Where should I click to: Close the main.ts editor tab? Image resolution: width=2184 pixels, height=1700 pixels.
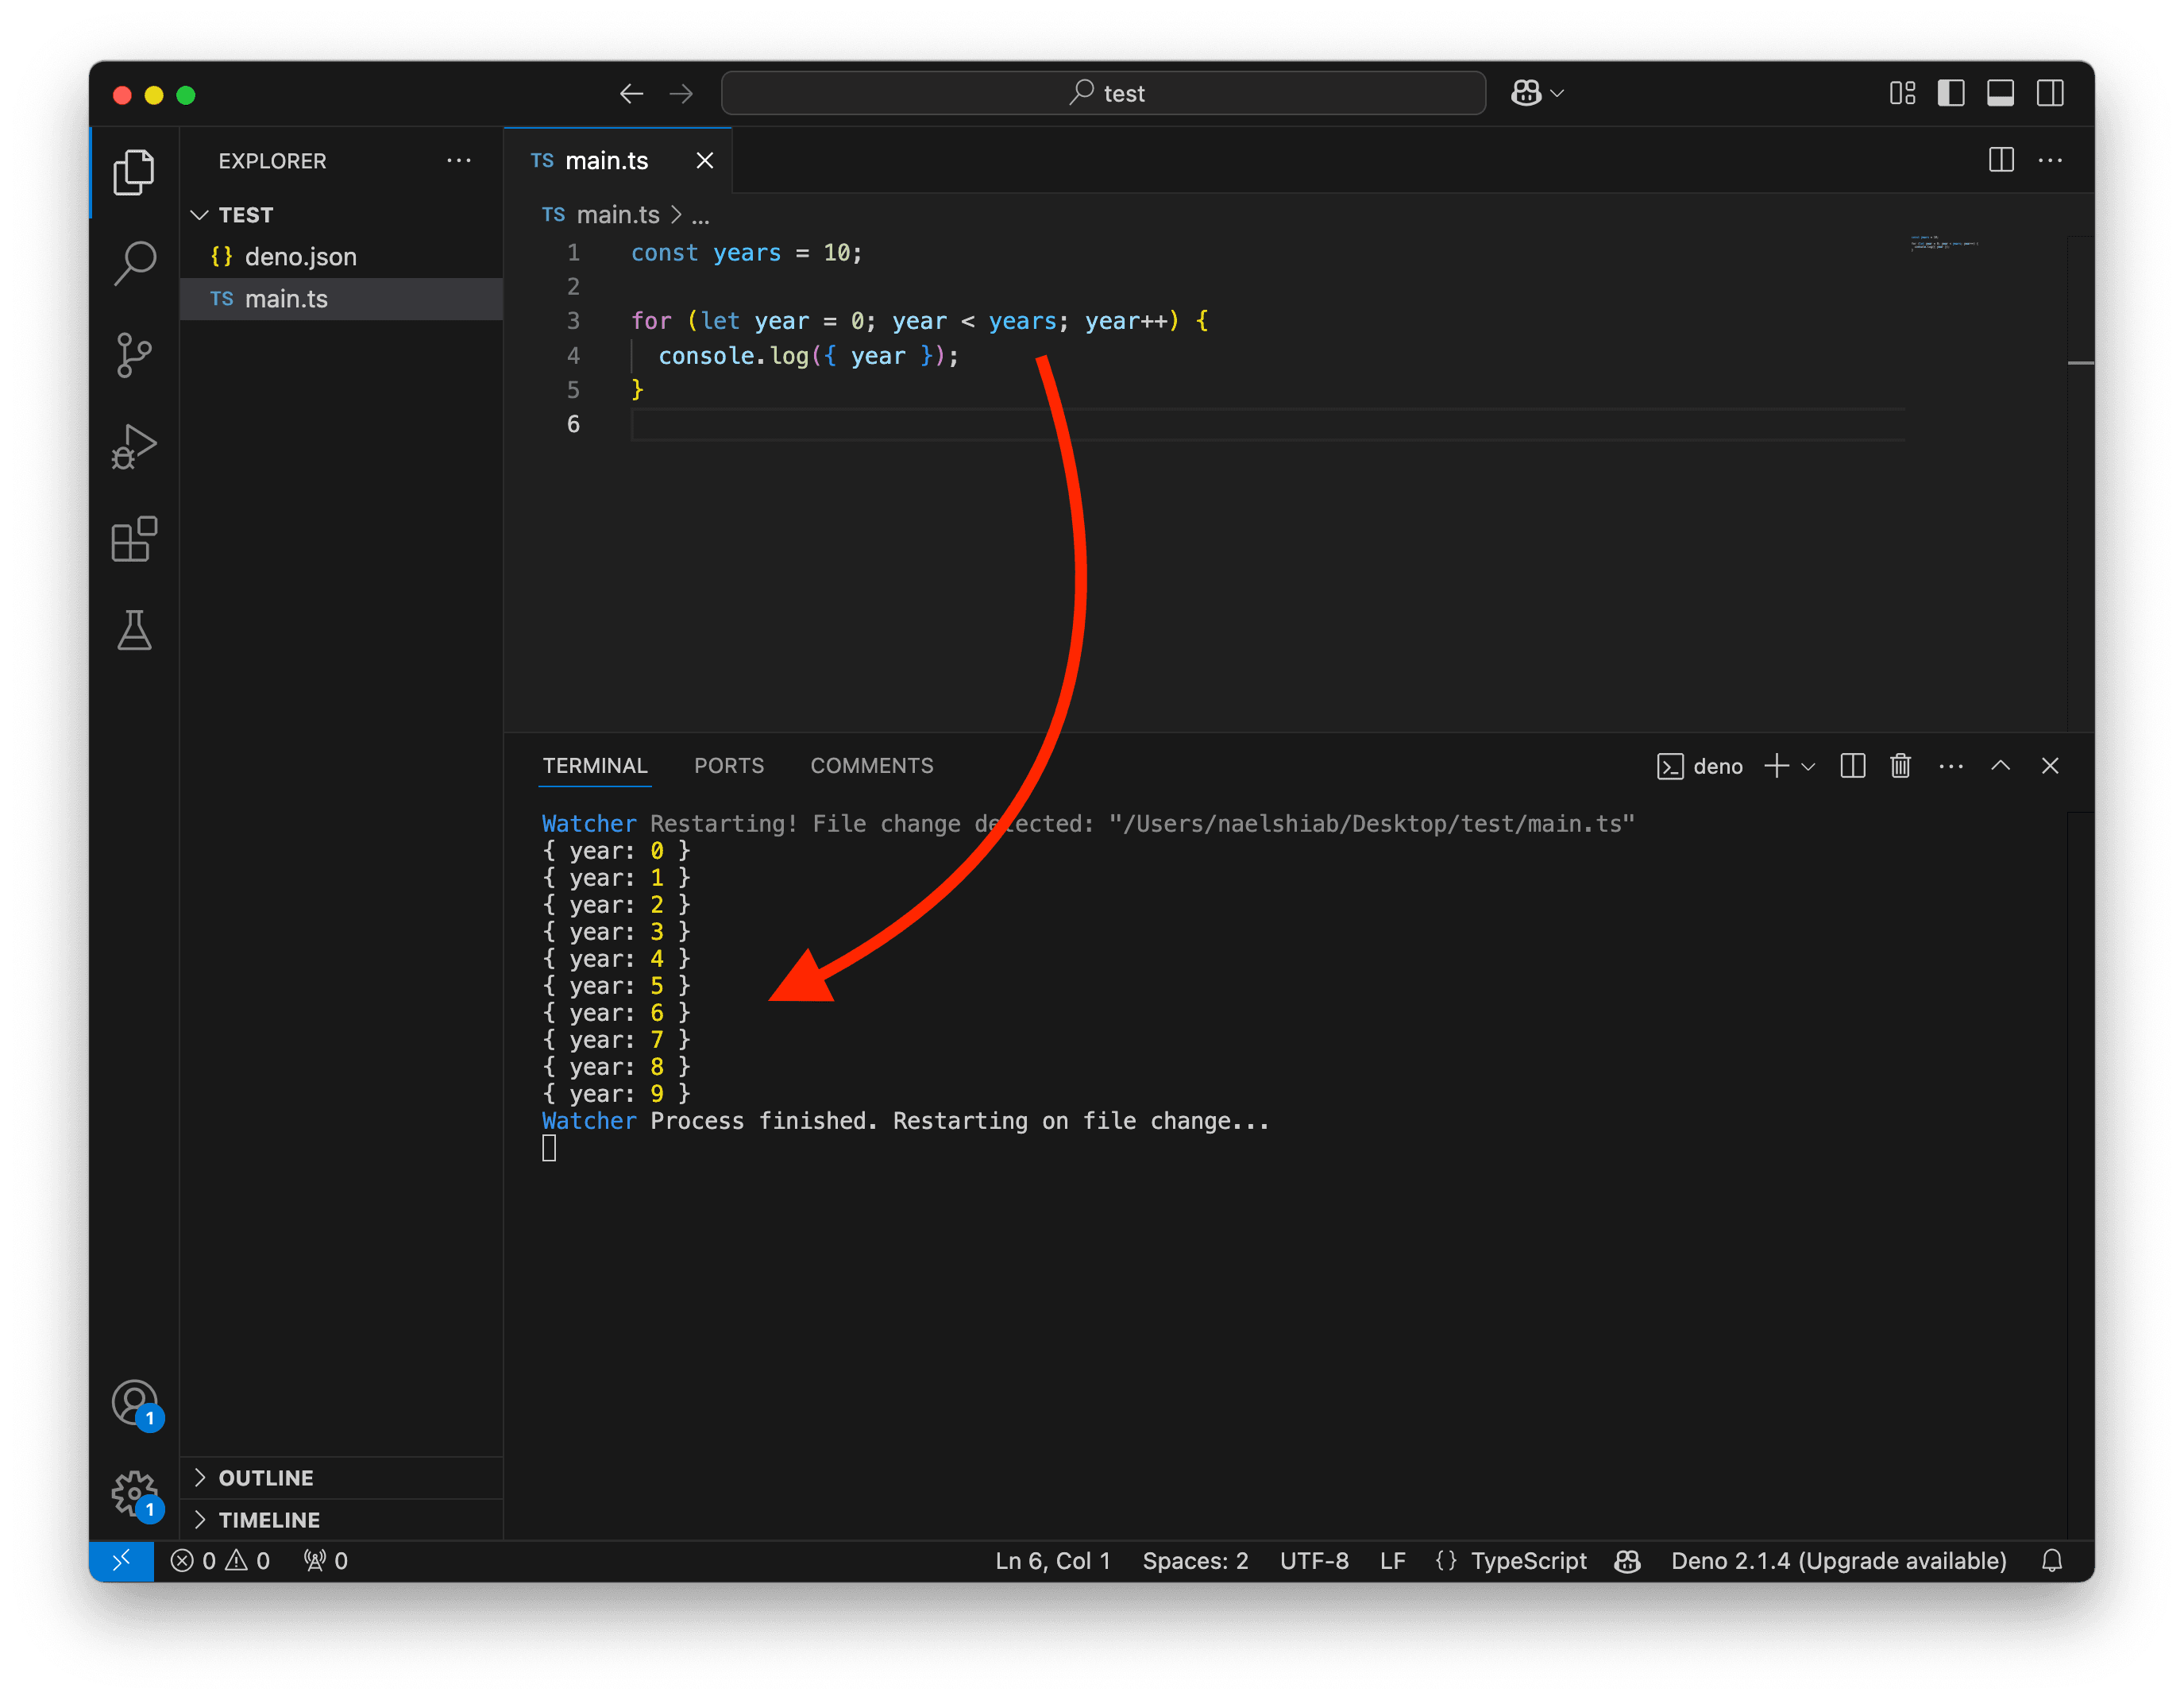pos(705,160)
